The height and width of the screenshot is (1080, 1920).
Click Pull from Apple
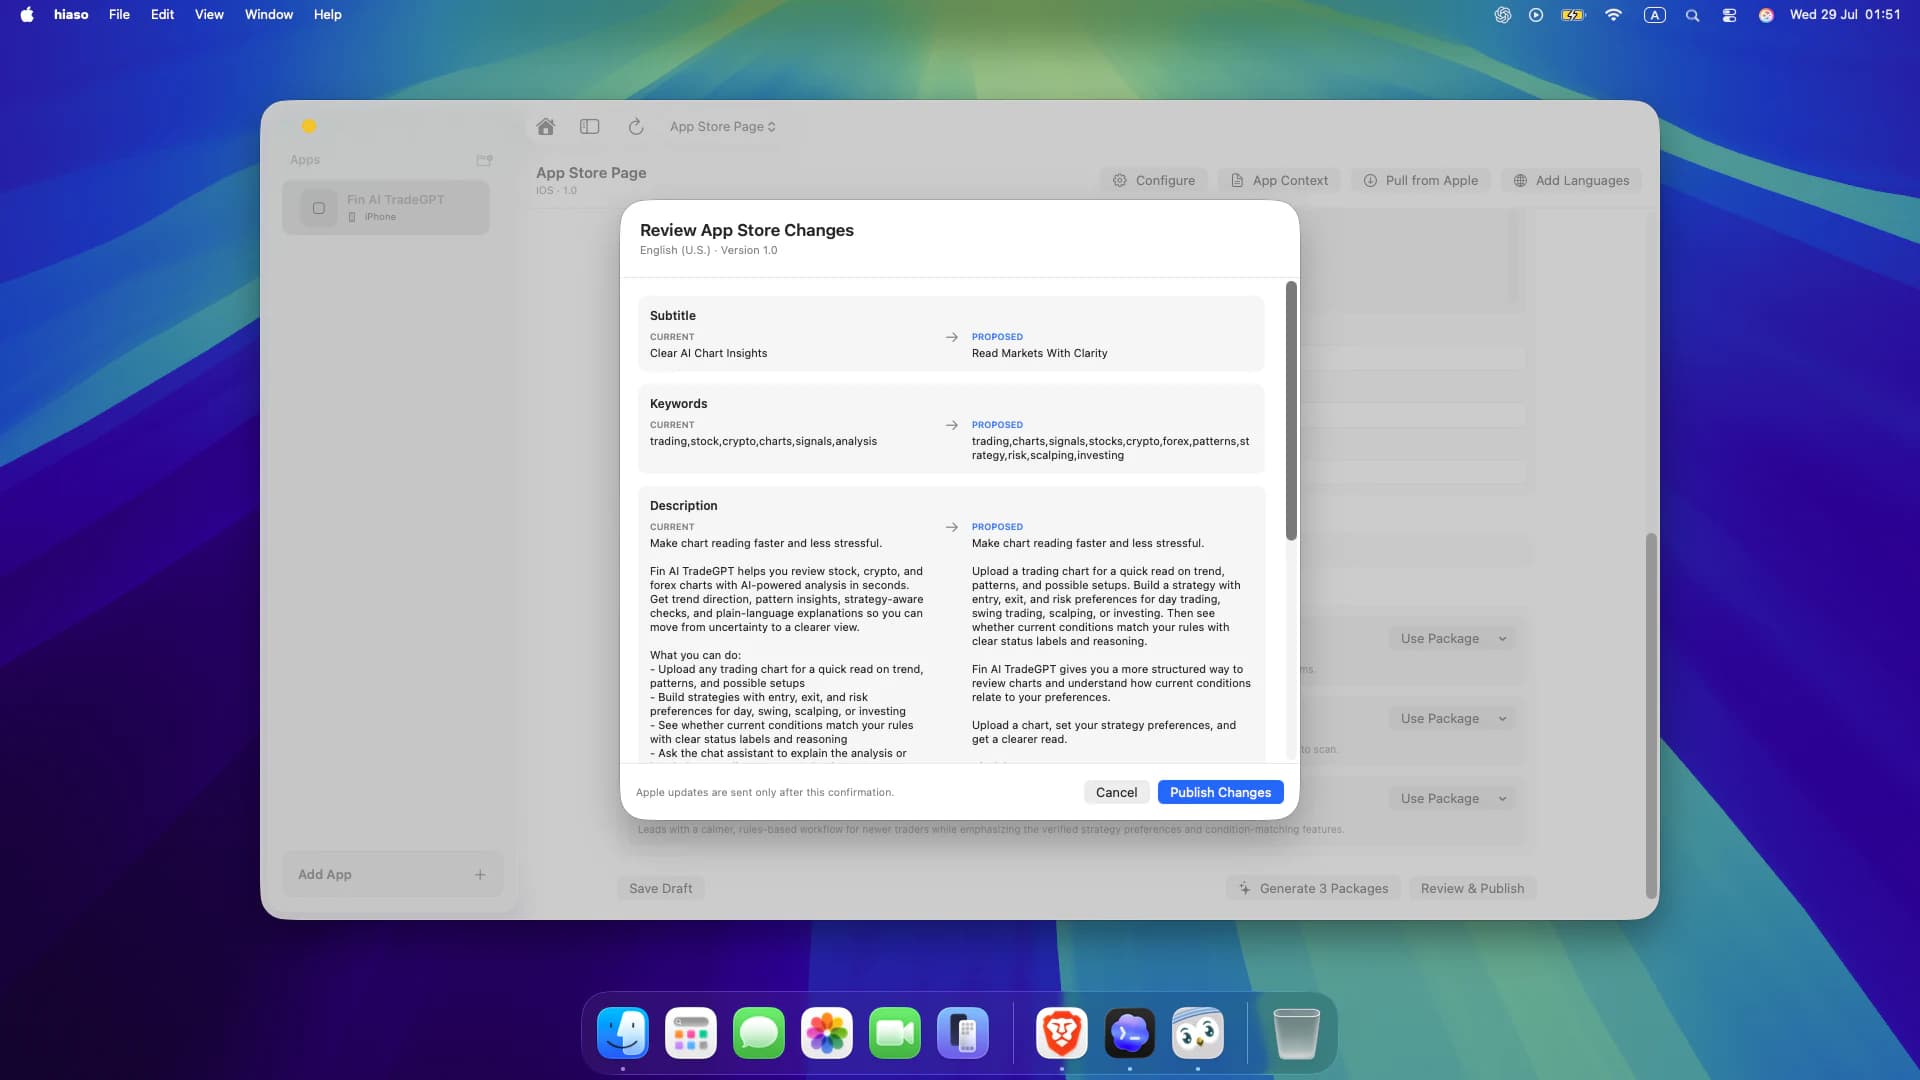point(1420,180)
